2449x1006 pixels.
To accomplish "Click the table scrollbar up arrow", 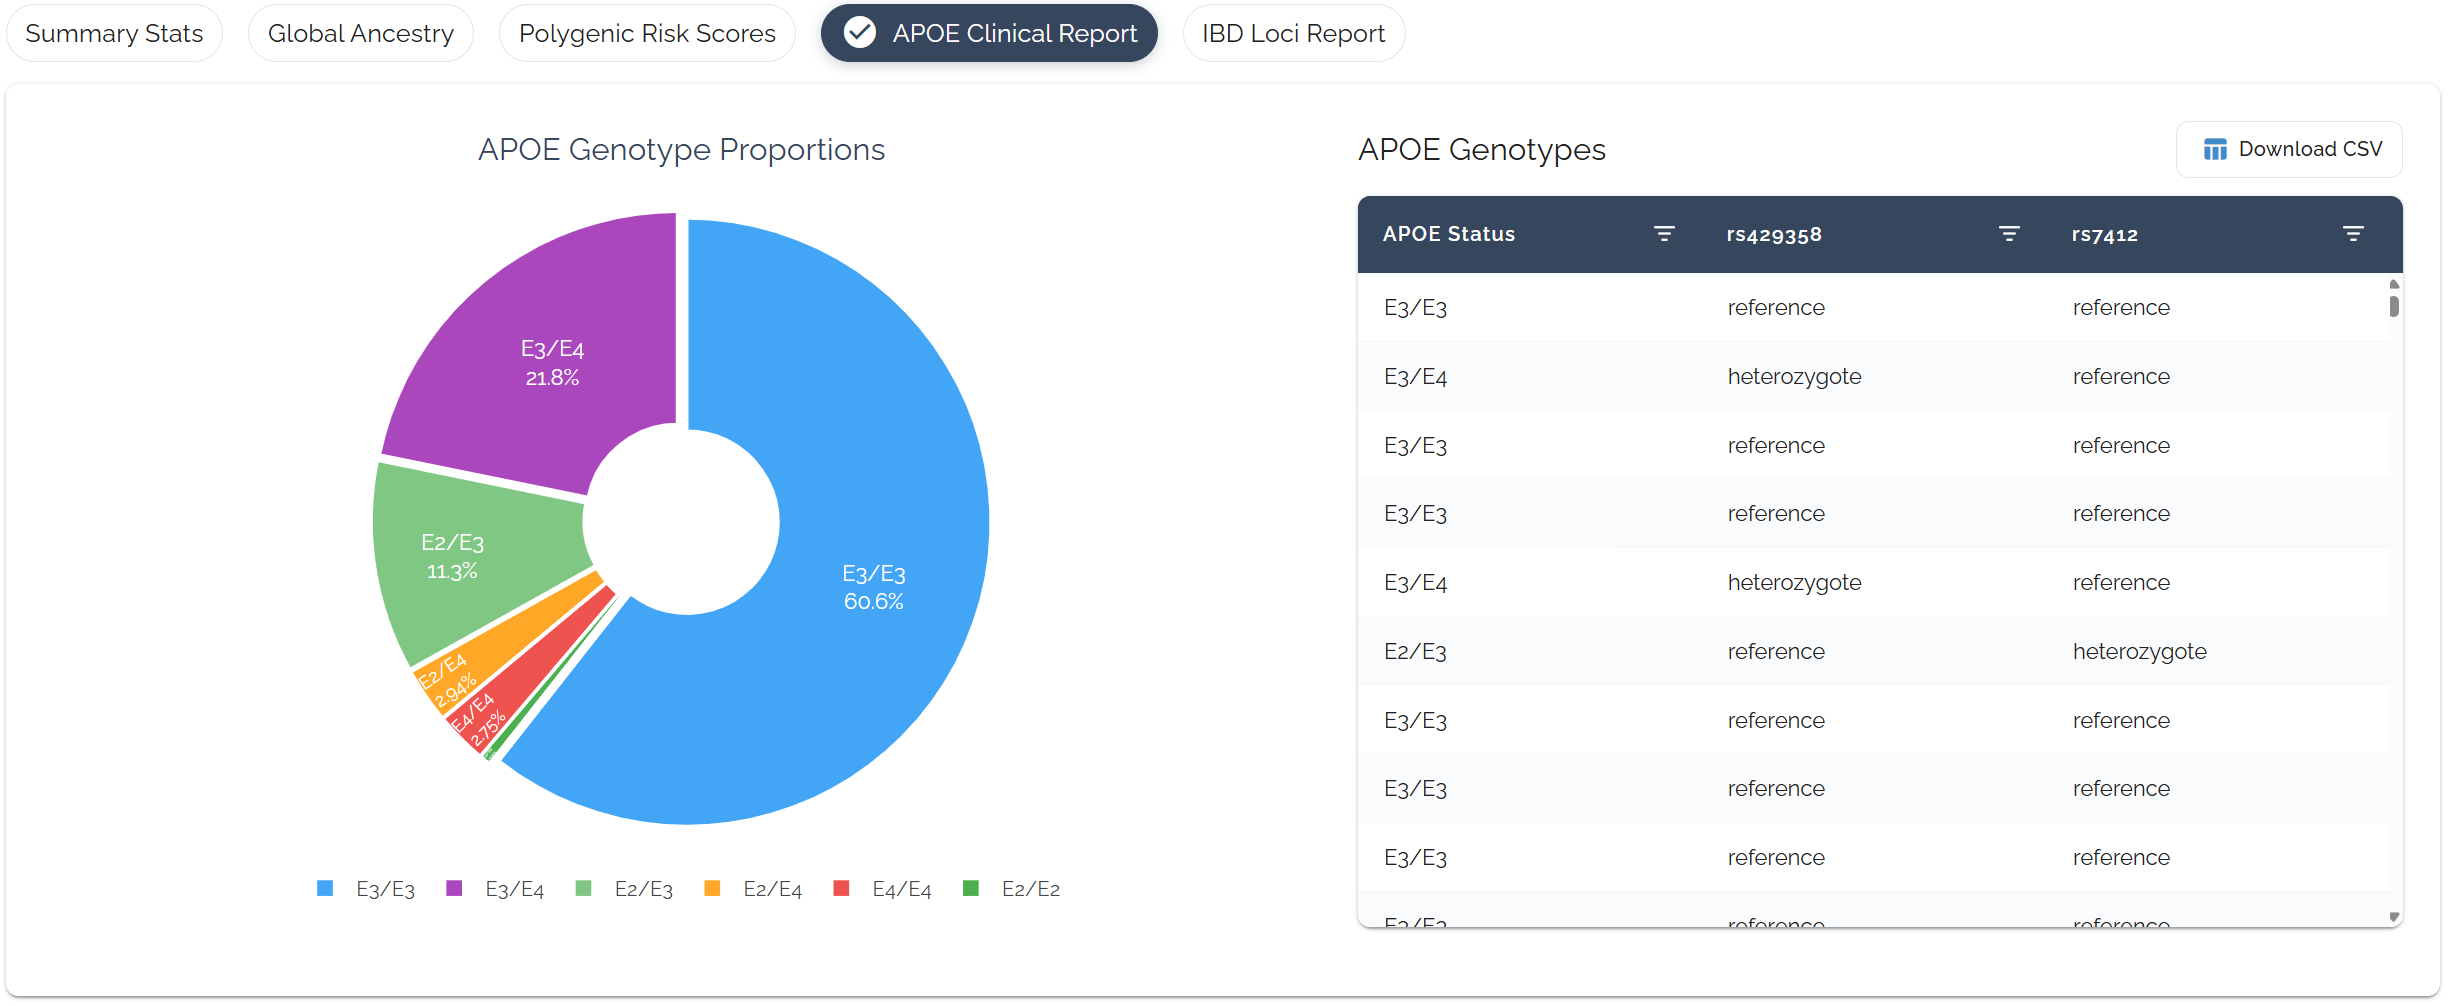I will [2394, 284].
